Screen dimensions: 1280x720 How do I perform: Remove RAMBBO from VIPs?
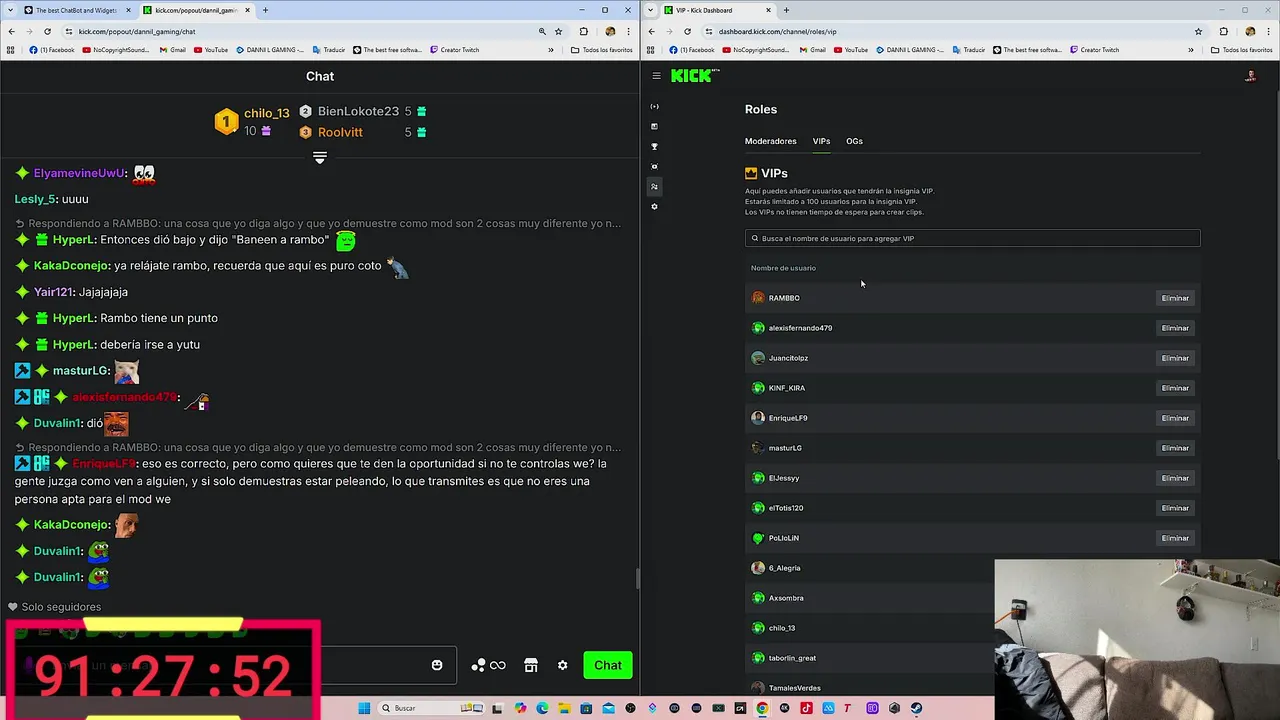(1174, 298)
